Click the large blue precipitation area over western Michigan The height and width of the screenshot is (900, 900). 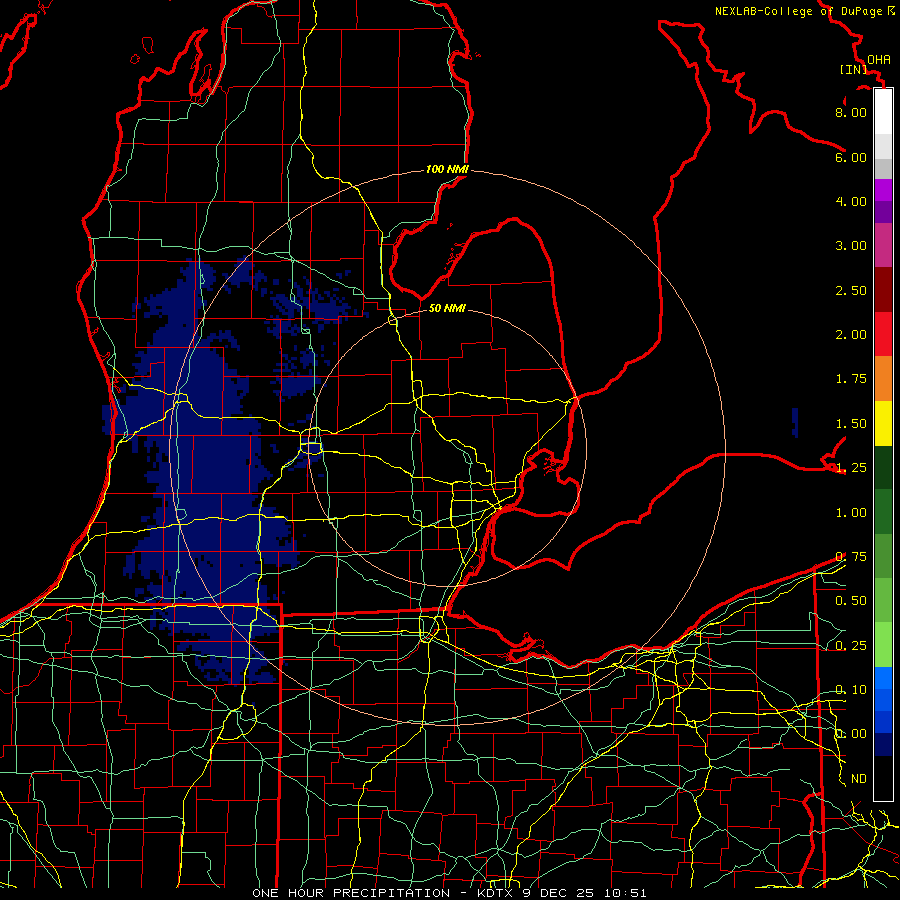(212, 471)
